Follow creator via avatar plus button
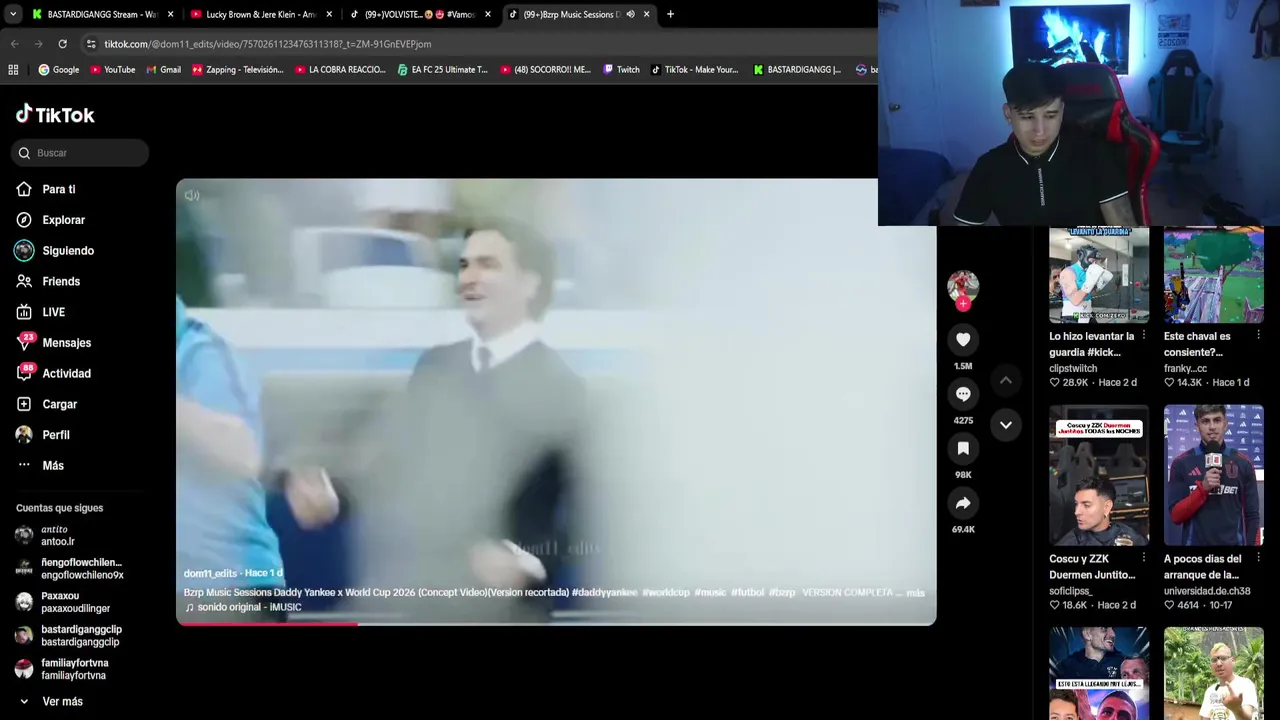The height and width of the screenshot is (720, 1280). coord(963,304)
